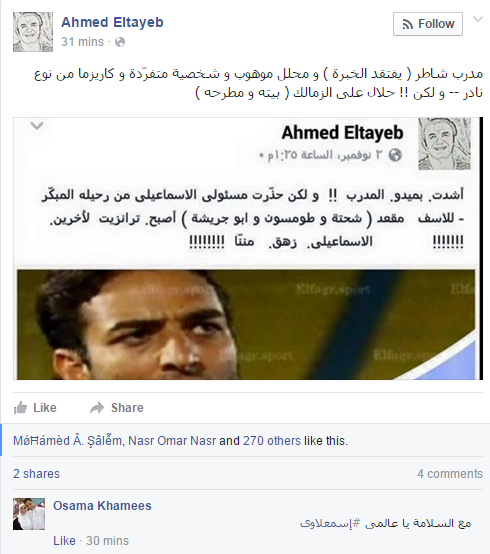Click the sketch avatar inside embedded post
This screenshot has height=554, width=490.
click(x=444, y=143)
